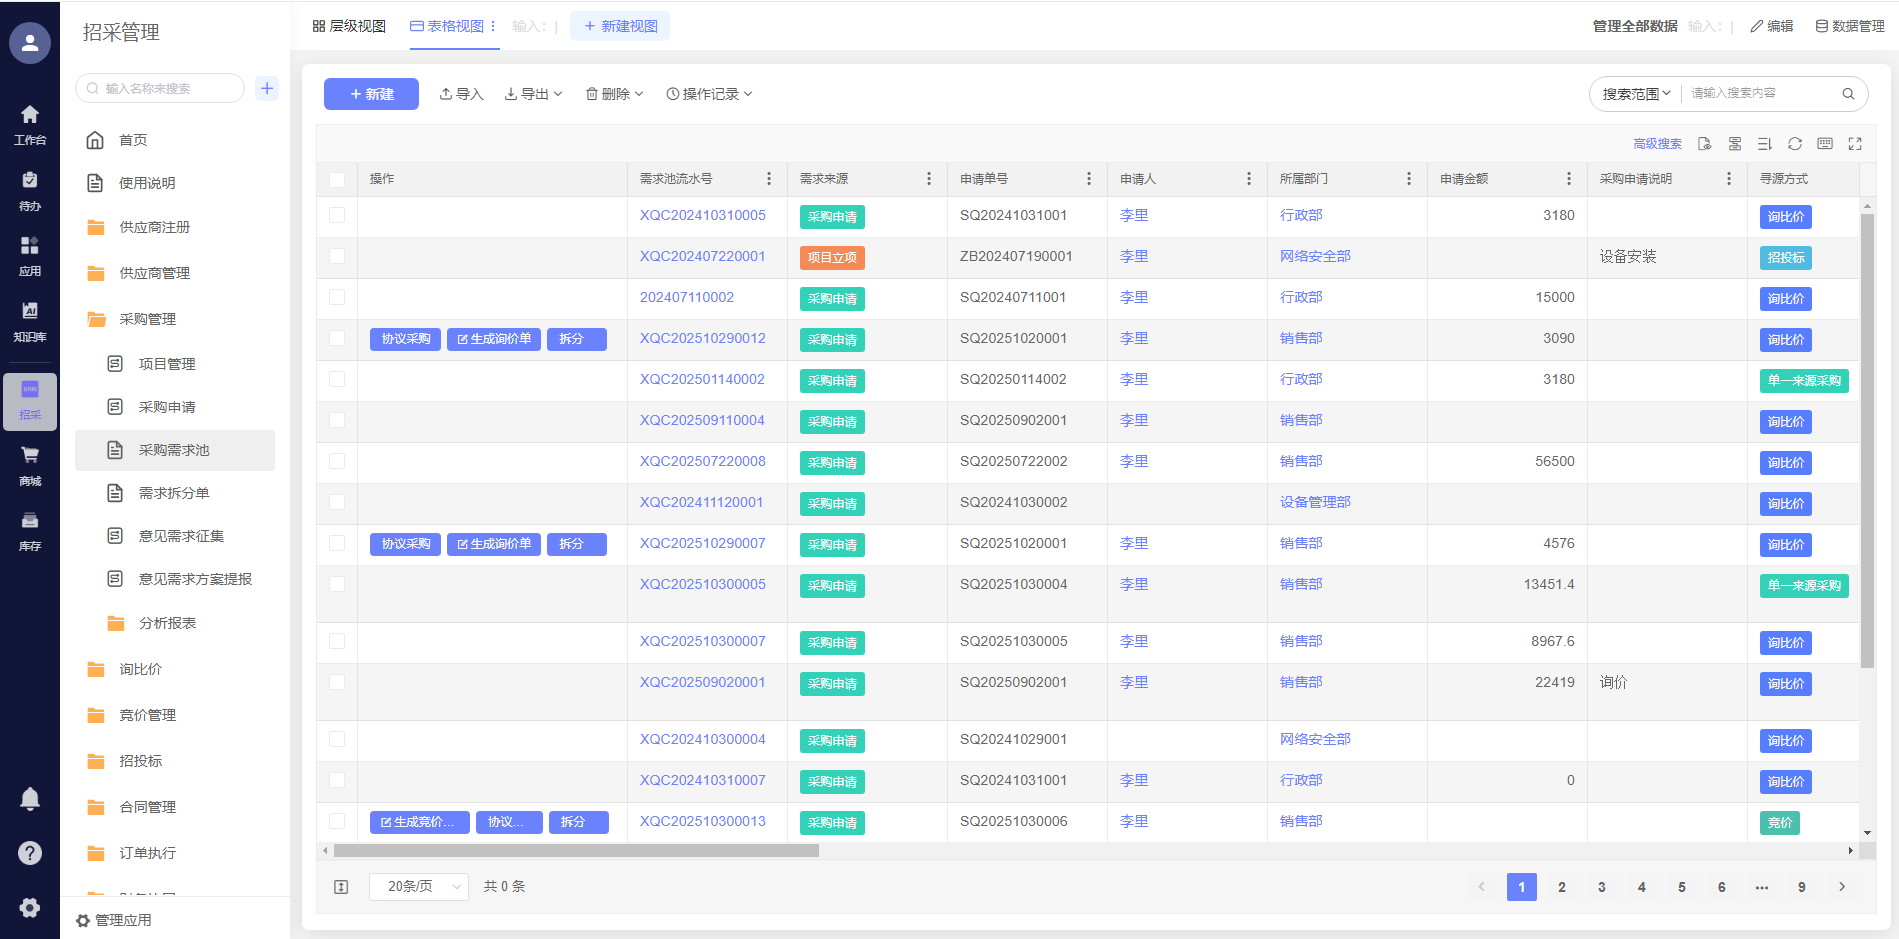Click the refresh icon above the table
The image size is (1899, 939).
(1795, 144)
